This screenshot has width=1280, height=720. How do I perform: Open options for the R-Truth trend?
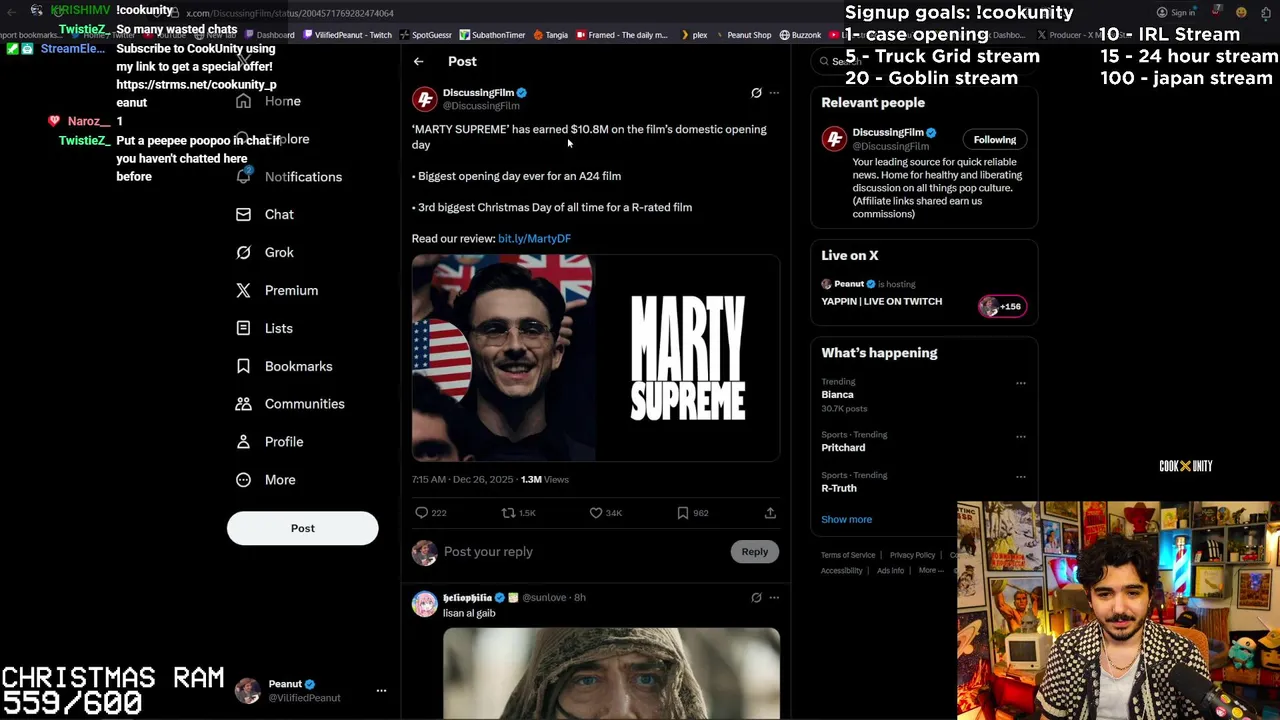1021,476
